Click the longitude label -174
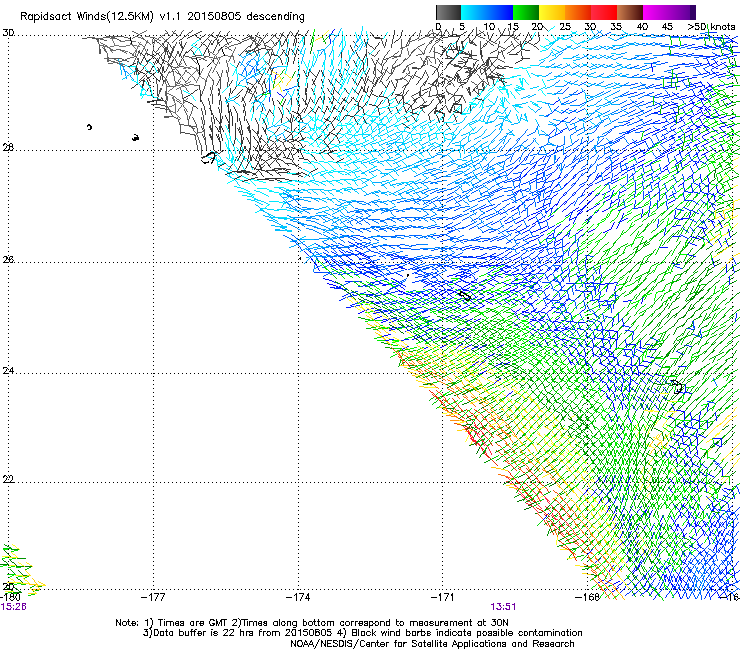 [x=298, y=597]
